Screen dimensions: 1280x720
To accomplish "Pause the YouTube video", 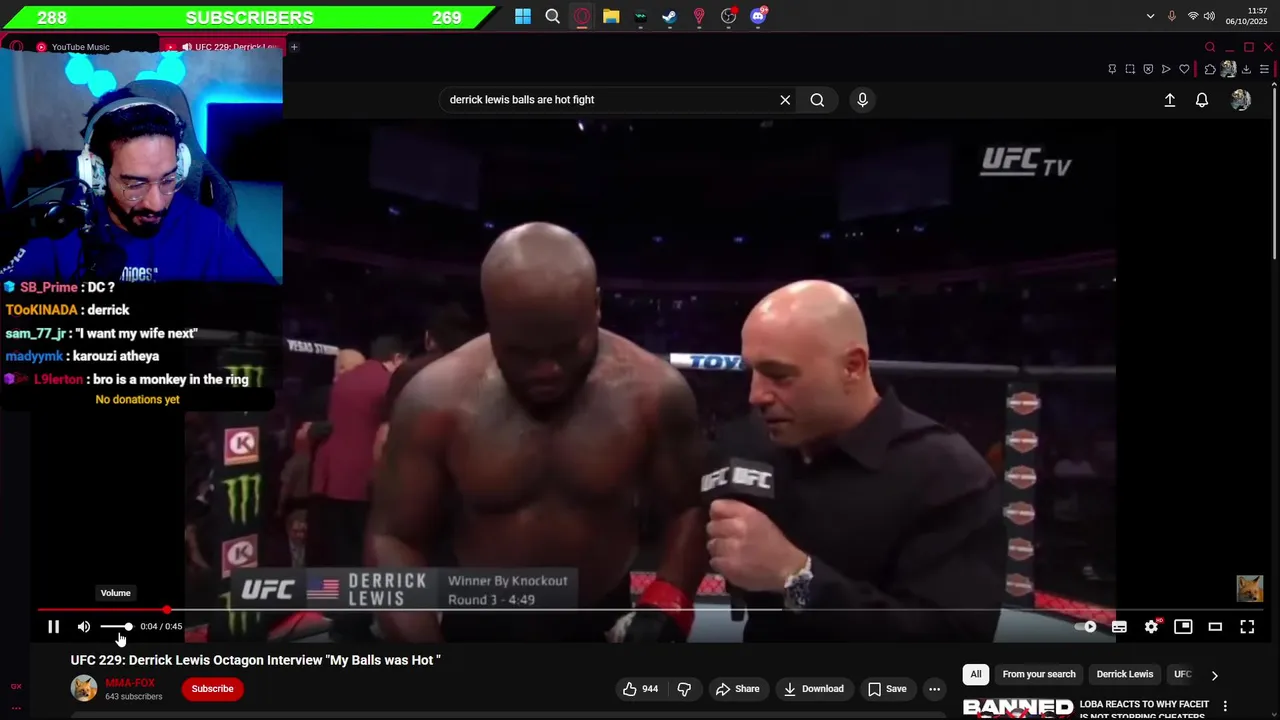I will coord(54,627).
